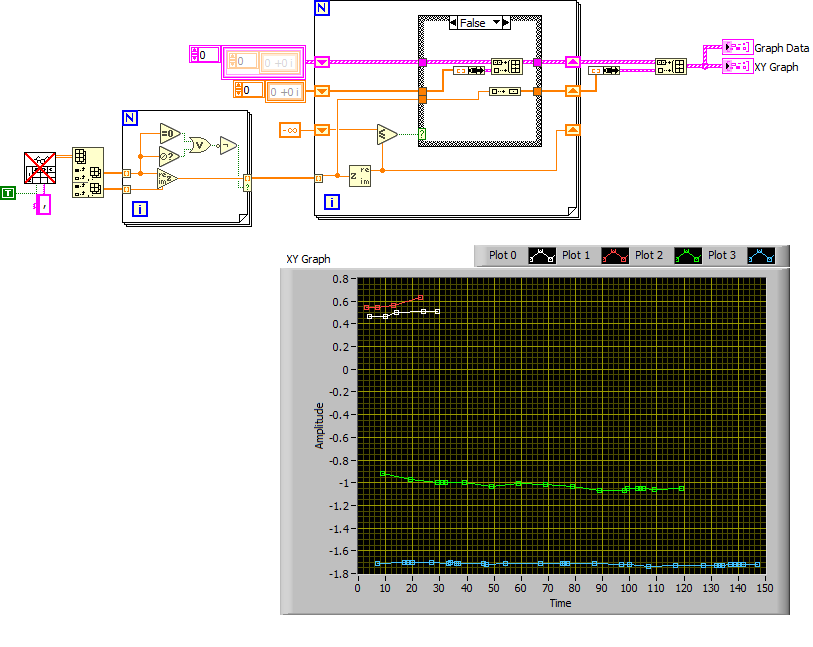
Task: Click the iteration terminal of small loop
Action: pos(140,209)
